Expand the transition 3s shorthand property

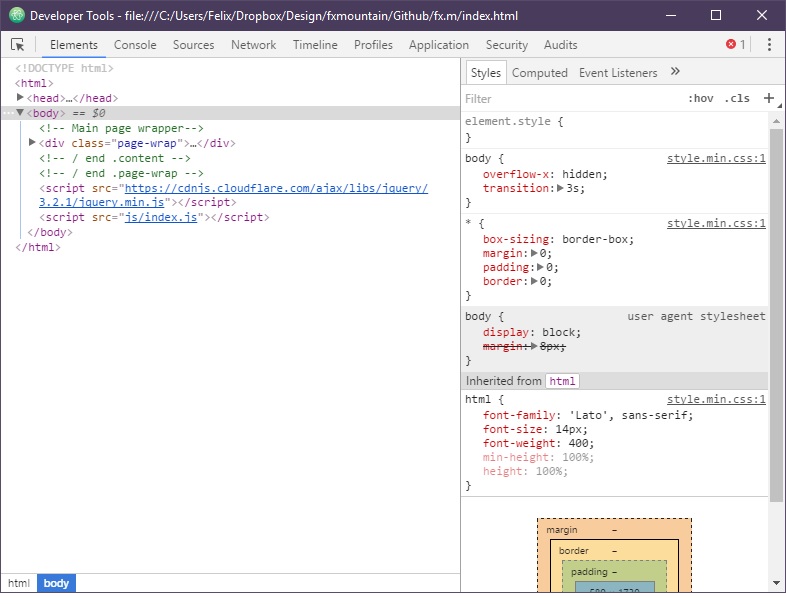point(560,188)
